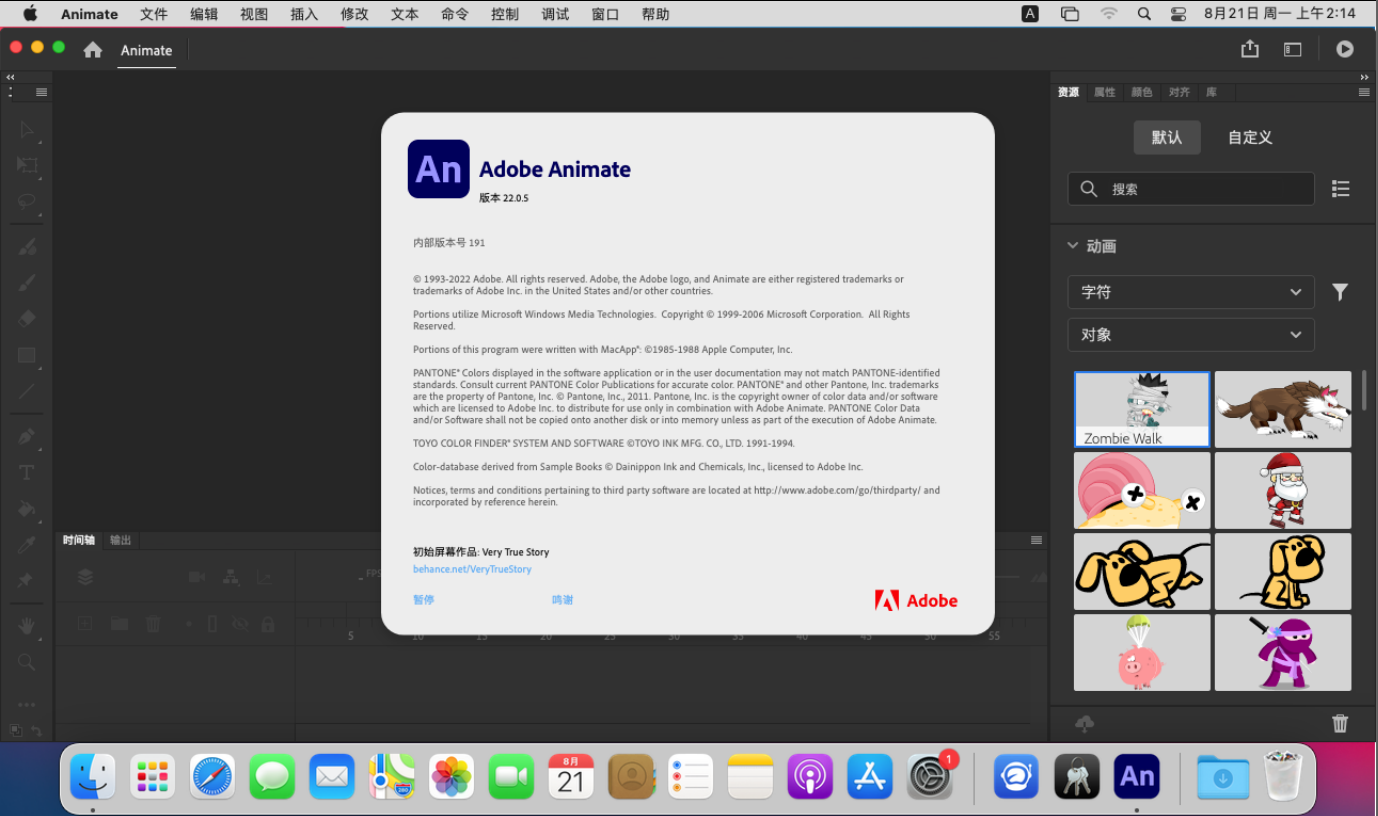
Task: Click the trash icon in Assets panel
Action: (1340, 724)
